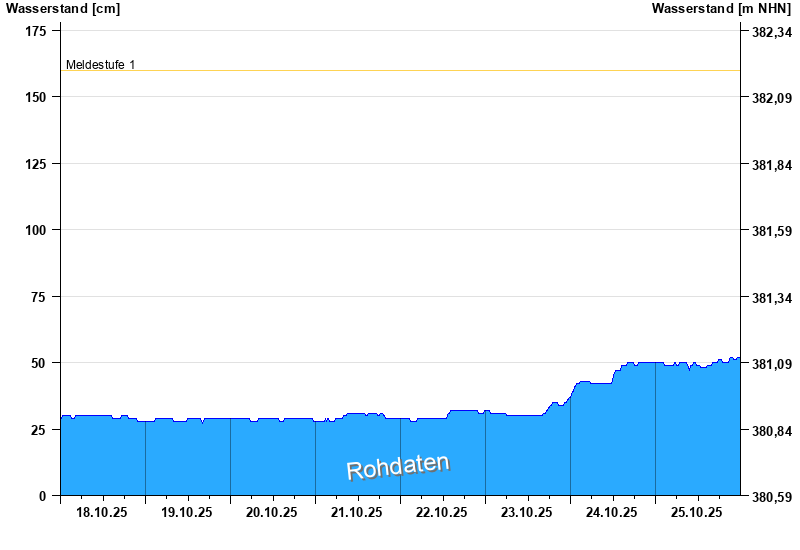Click the date label 22.10.25

[441, 513]
